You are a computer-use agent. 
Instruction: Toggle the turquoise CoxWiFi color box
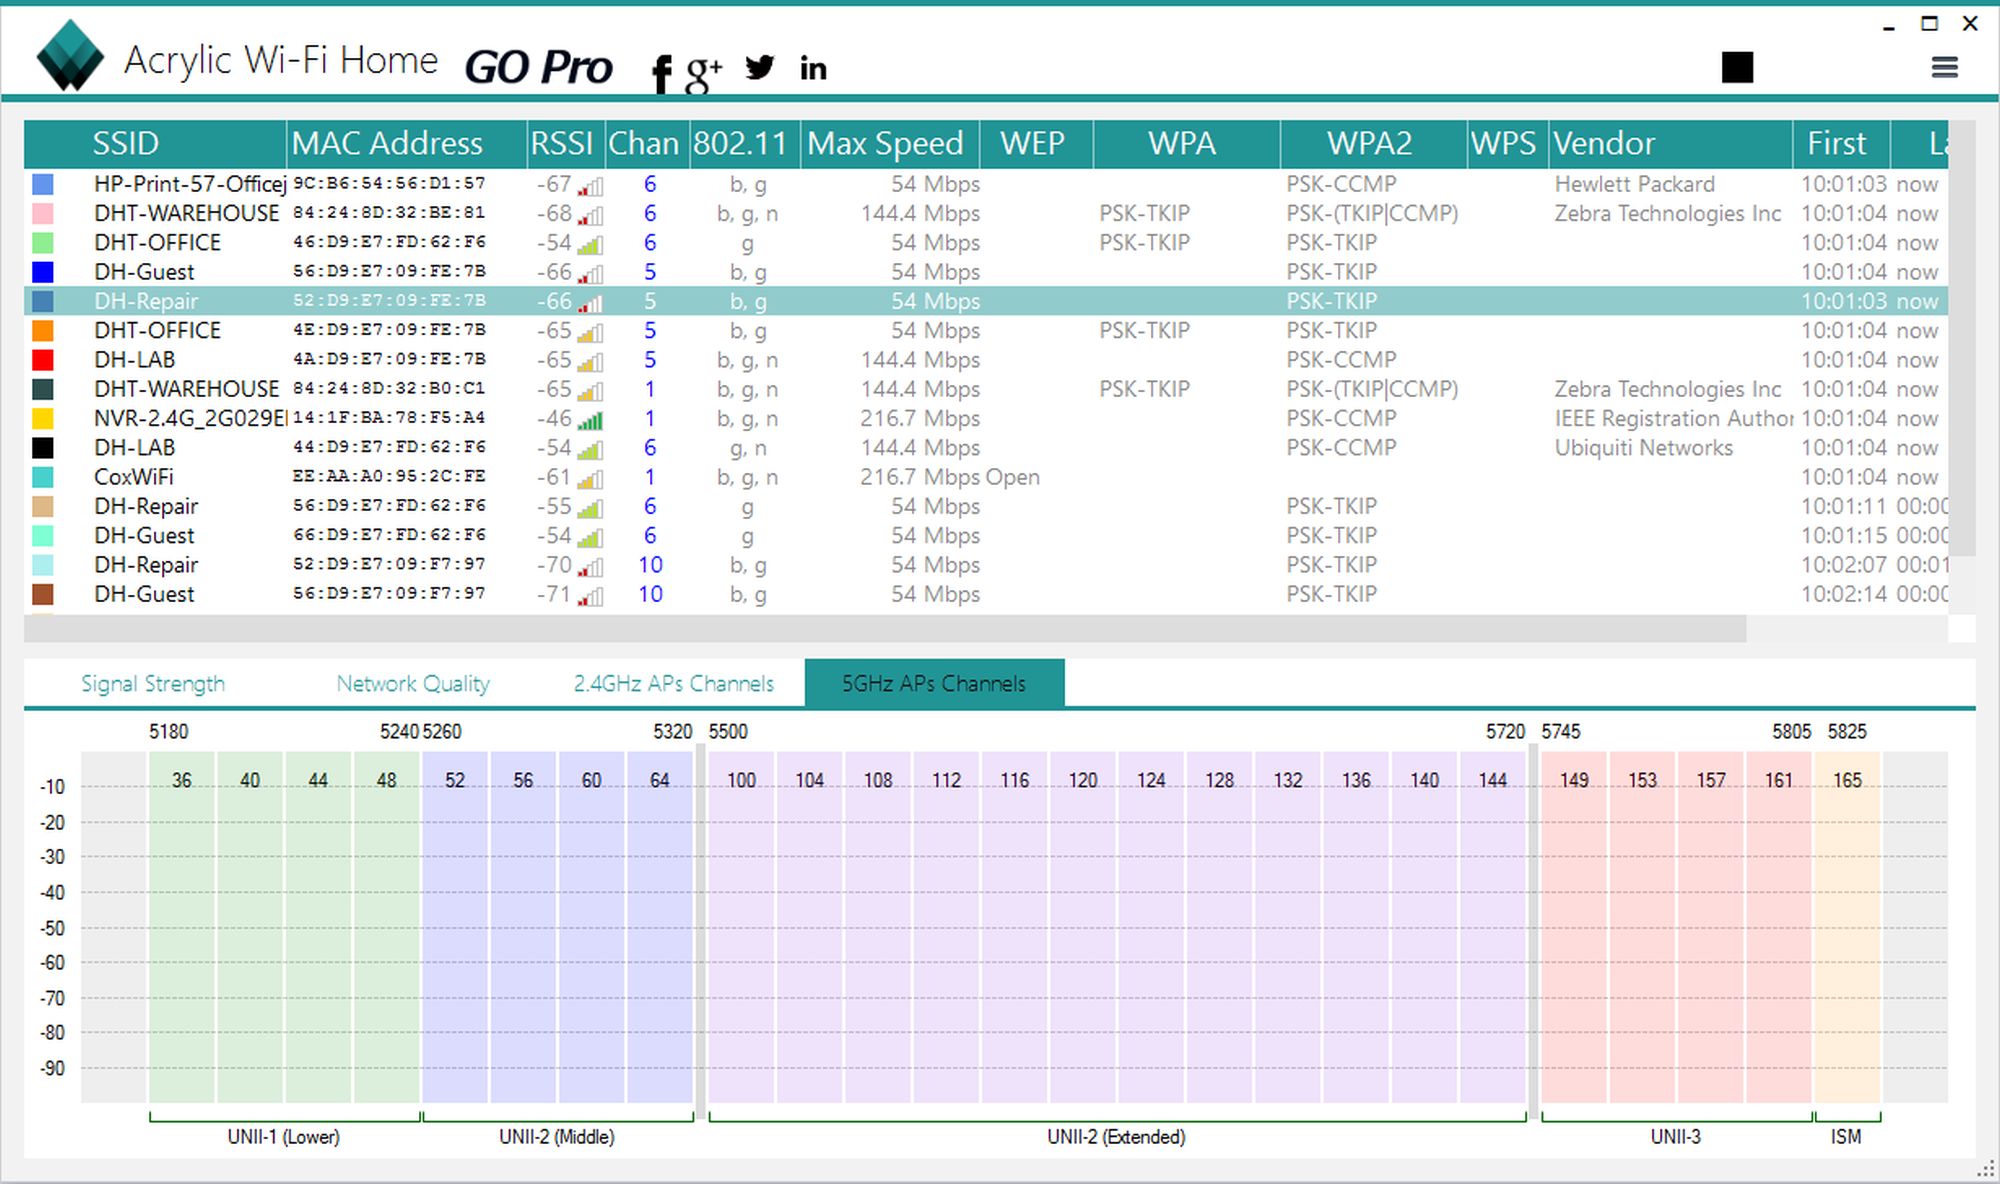(x=43, y=477)
